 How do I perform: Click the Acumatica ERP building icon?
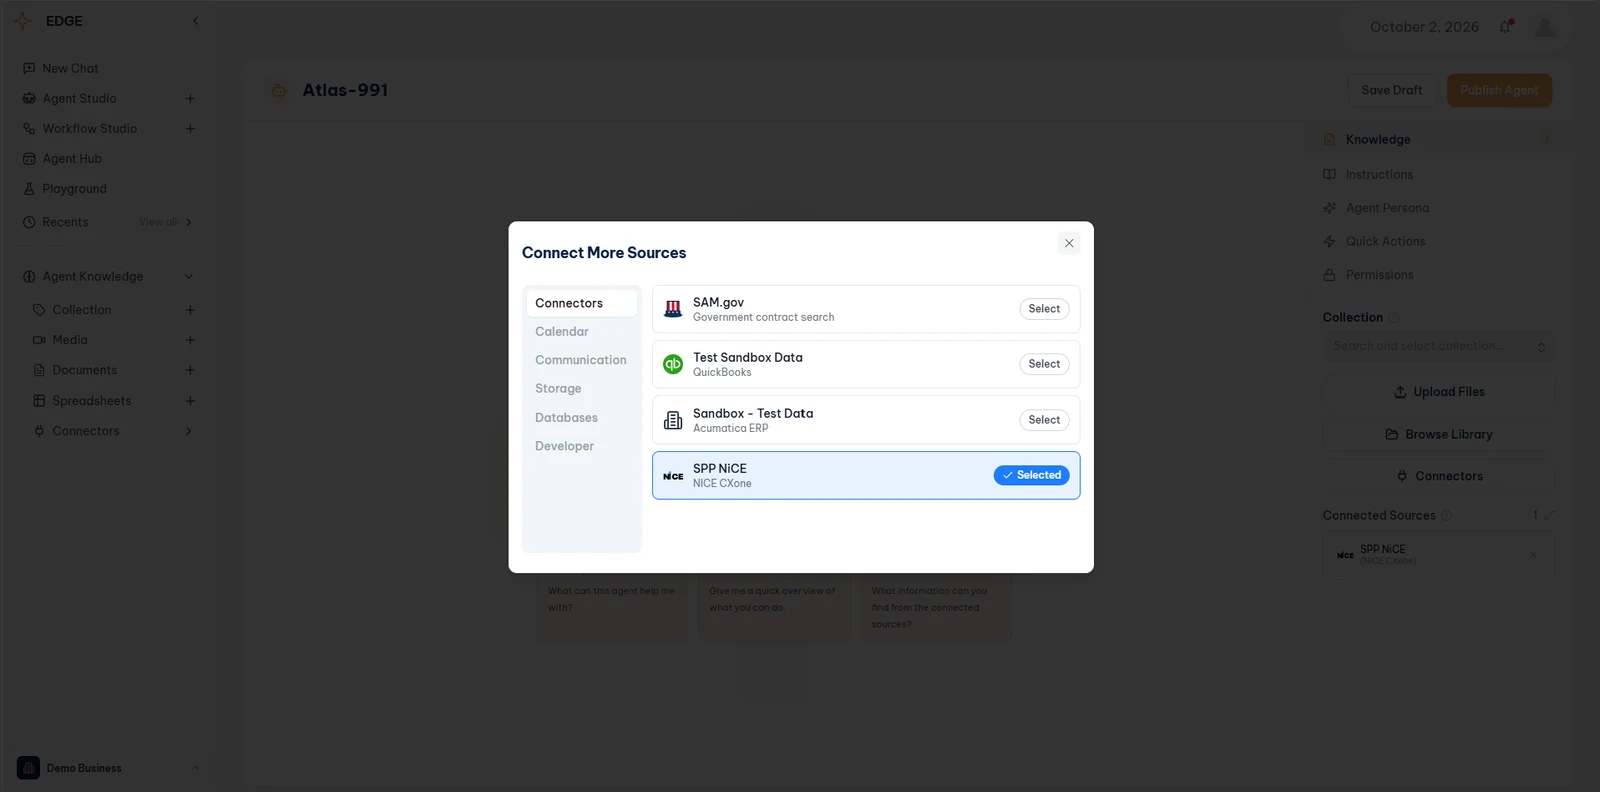pyautogui.click(x=673, y=420)
